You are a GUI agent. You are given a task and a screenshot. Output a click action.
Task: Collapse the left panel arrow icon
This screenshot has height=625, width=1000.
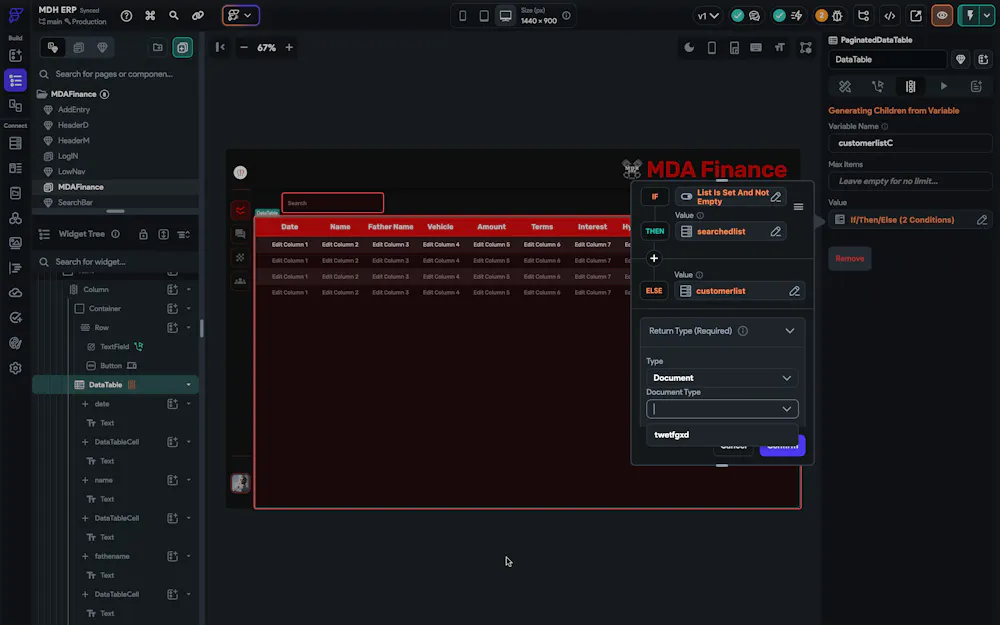coord(220,47)
